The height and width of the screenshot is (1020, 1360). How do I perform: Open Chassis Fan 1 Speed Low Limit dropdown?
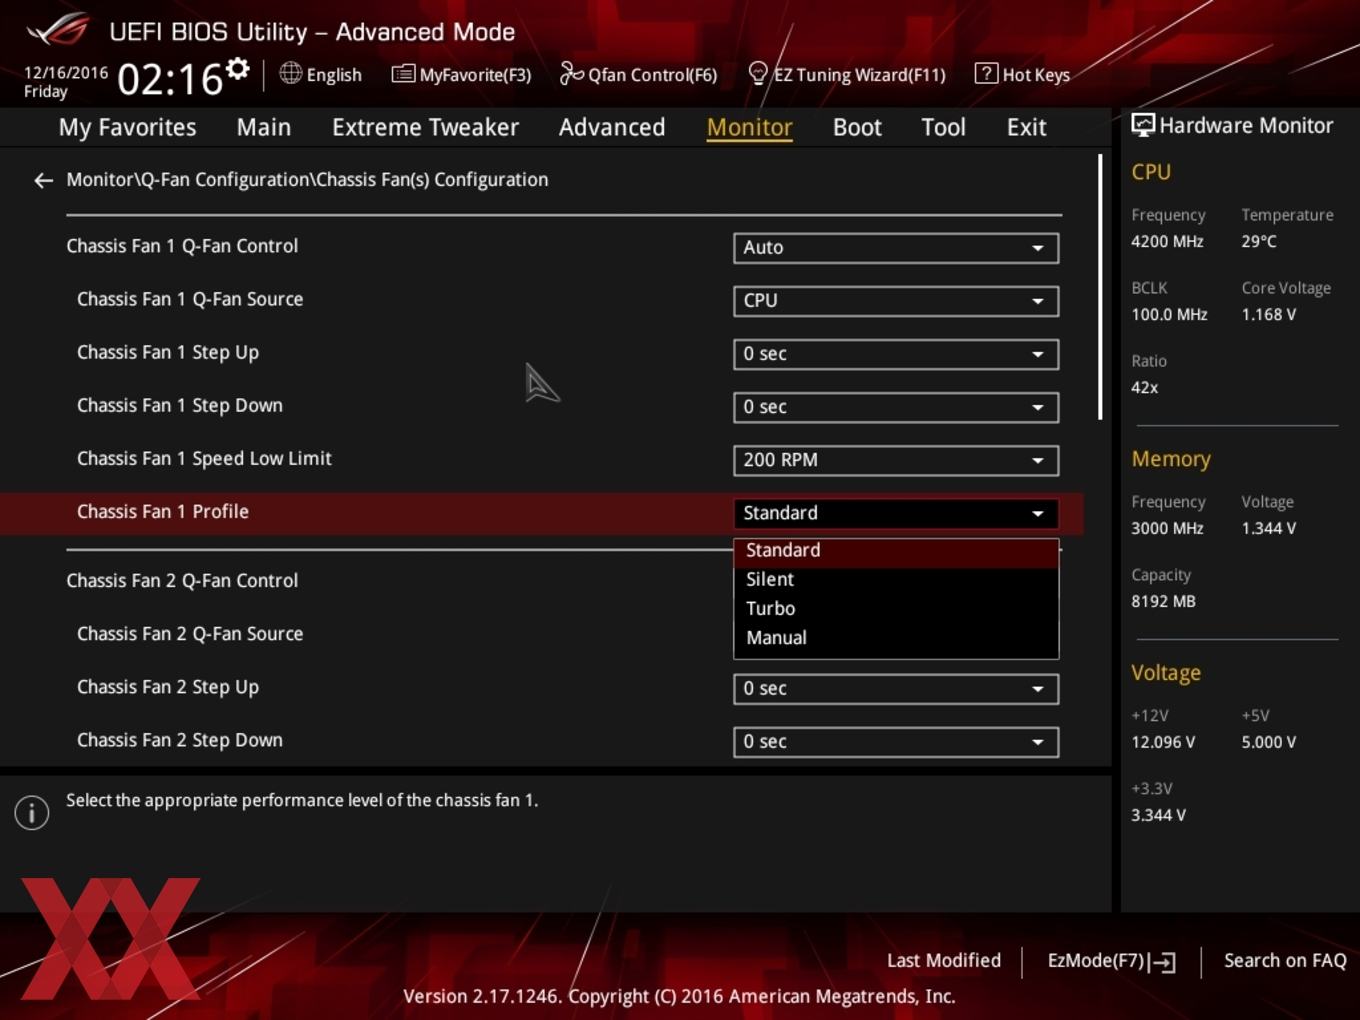point(896,460)
